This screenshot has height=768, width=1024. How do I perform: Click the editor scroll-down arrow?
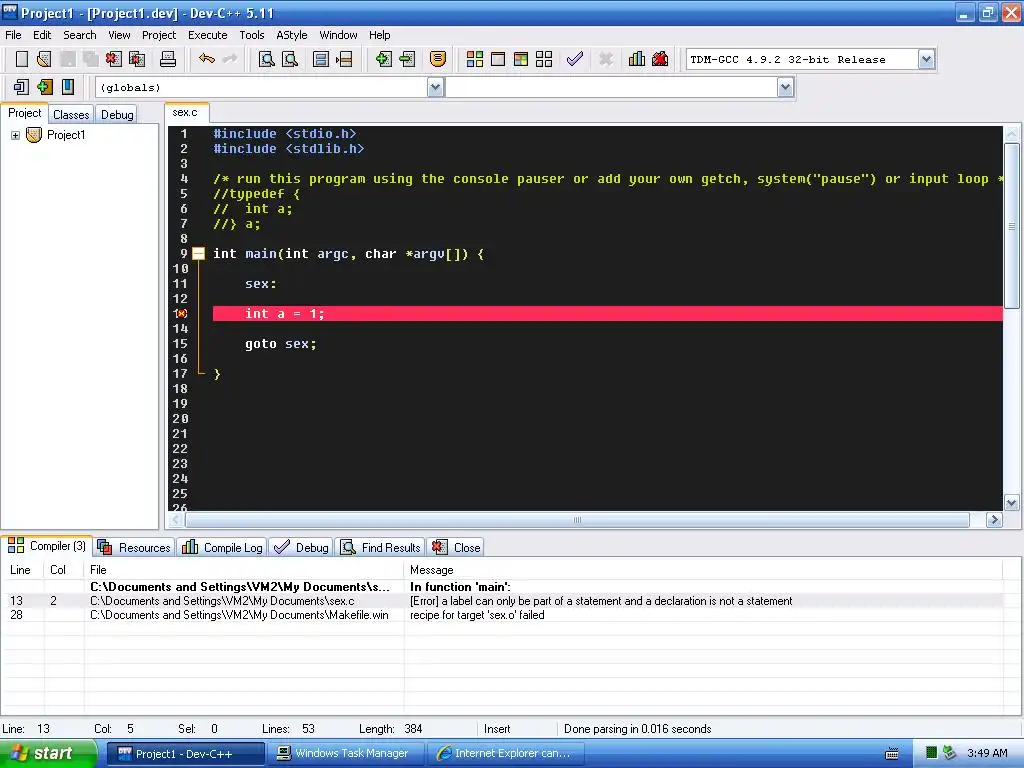[1012, 503]
